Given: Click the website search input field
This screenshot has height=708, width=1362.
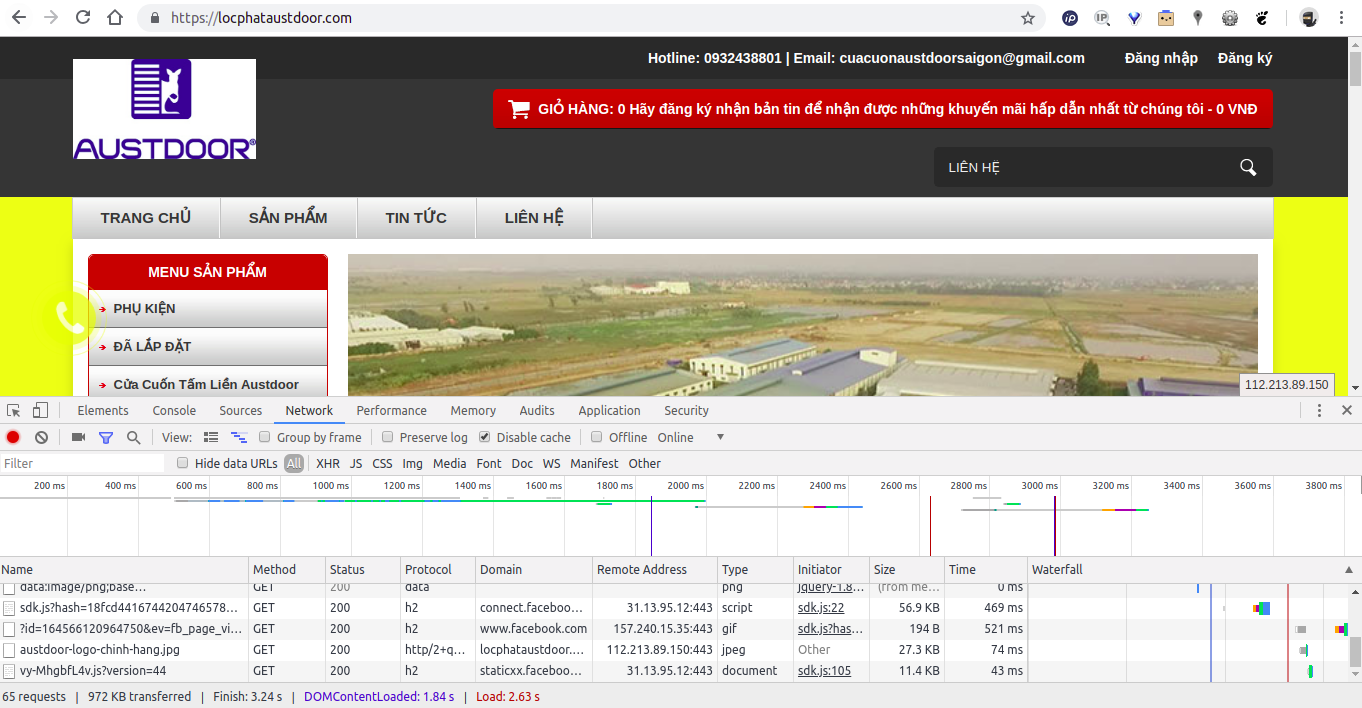Looking at the screenshot, I should pyautogui.click(x=1084, y=167).
